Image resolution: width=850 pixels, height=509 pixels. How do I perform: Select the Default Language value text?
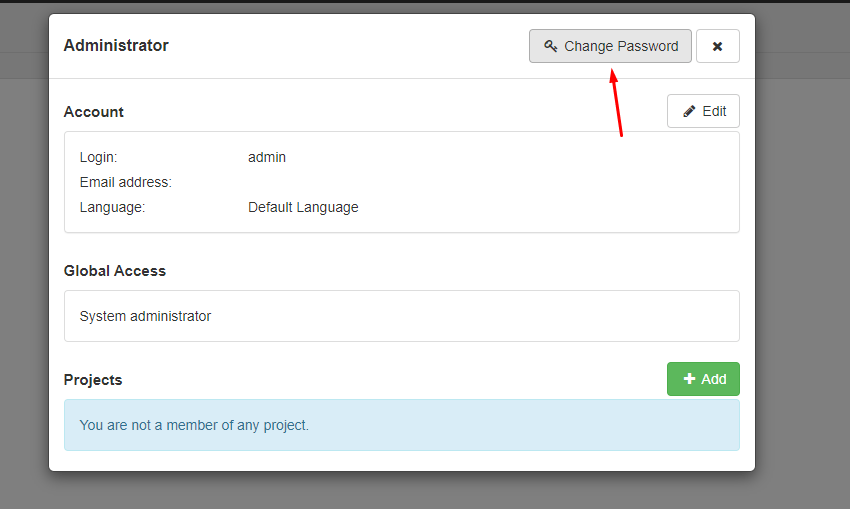pyautogui.click(x=303, y=207)
